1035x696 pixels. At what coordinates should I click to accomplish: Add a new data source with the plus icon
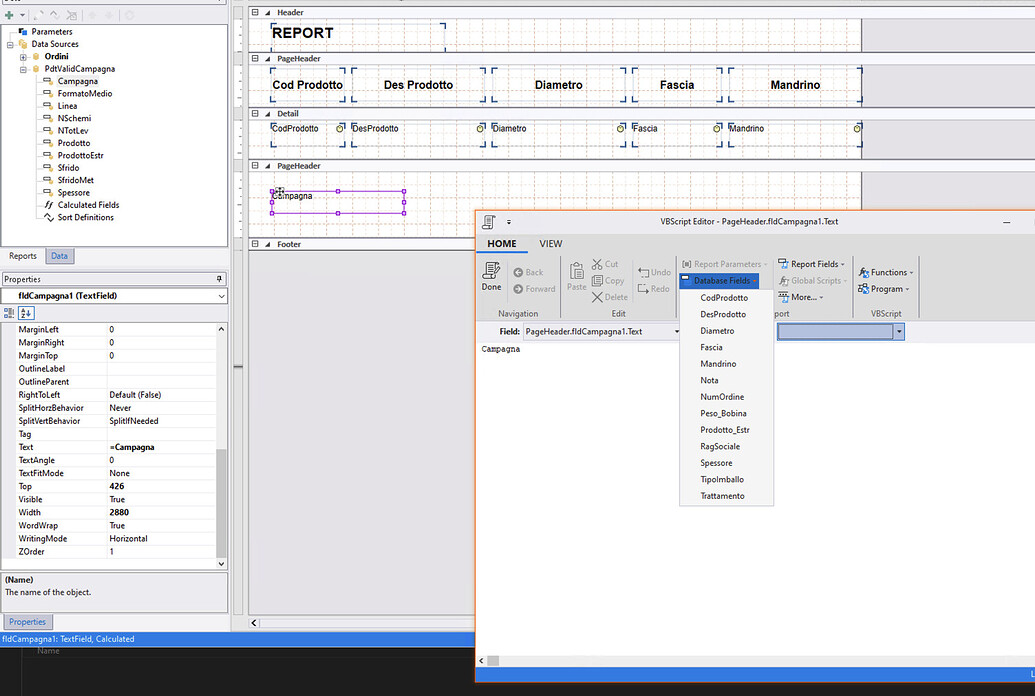8,15
